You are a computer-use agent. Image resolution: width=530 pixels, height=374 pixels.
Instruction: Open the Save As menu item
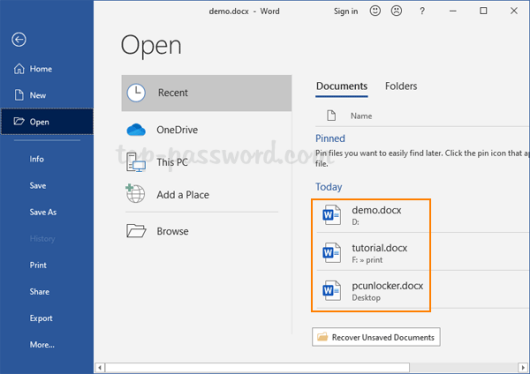coord(43,212)
